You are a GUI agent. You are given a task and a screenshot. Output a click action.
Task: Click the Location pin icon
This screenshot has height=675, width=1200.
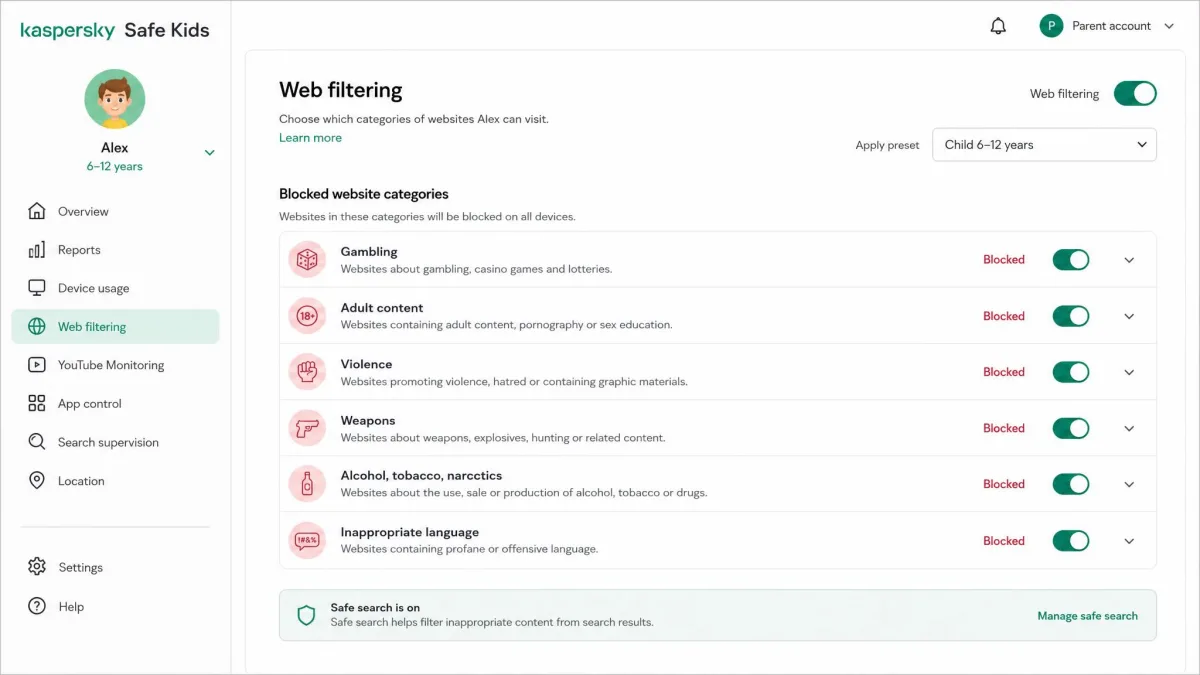[37, 481]
